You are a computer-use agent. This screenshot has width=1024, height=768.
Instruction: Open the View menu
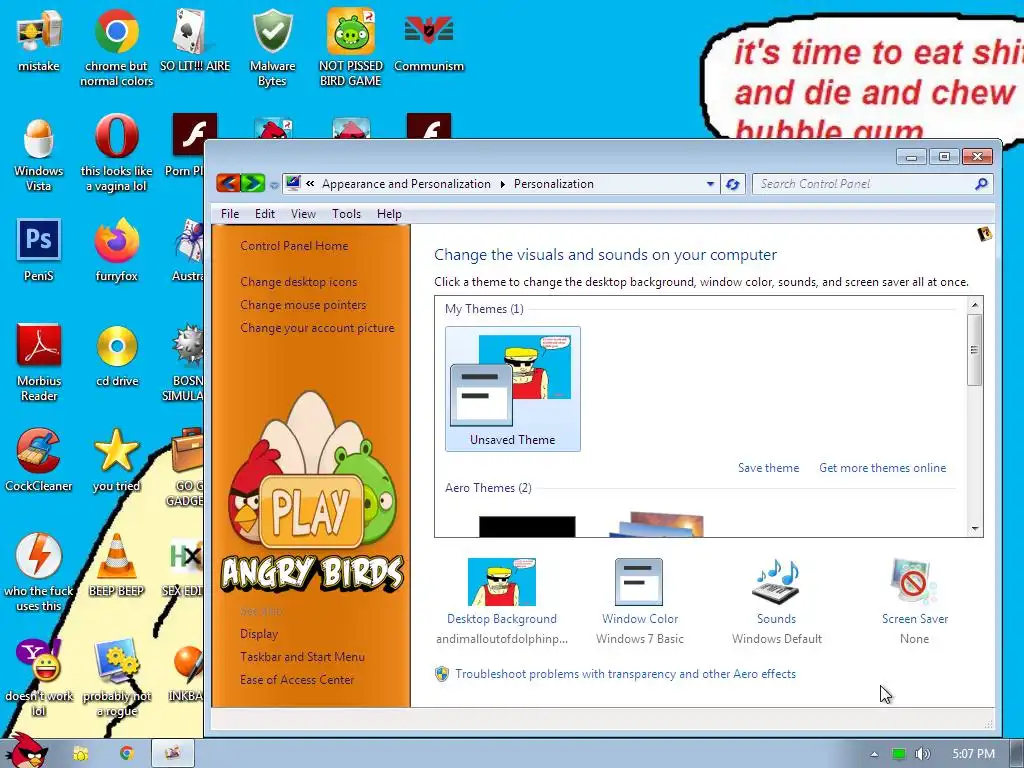tap(303, 214)
